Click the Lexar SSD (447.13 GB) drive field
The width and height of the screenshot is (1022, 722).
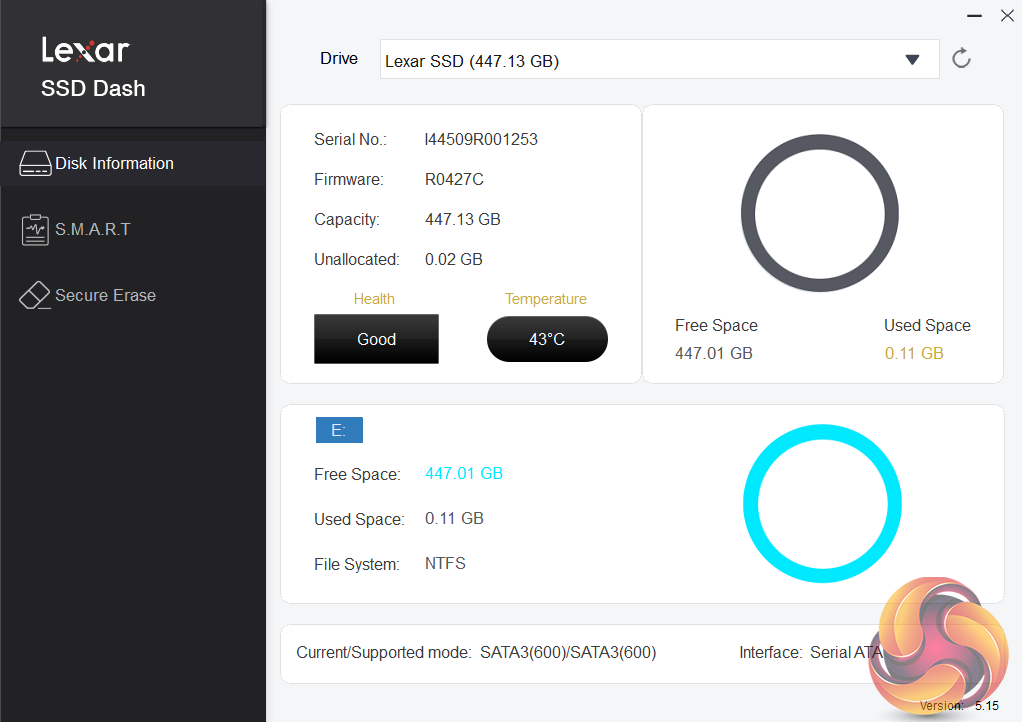pyautogui.click(x=660, y=59)
